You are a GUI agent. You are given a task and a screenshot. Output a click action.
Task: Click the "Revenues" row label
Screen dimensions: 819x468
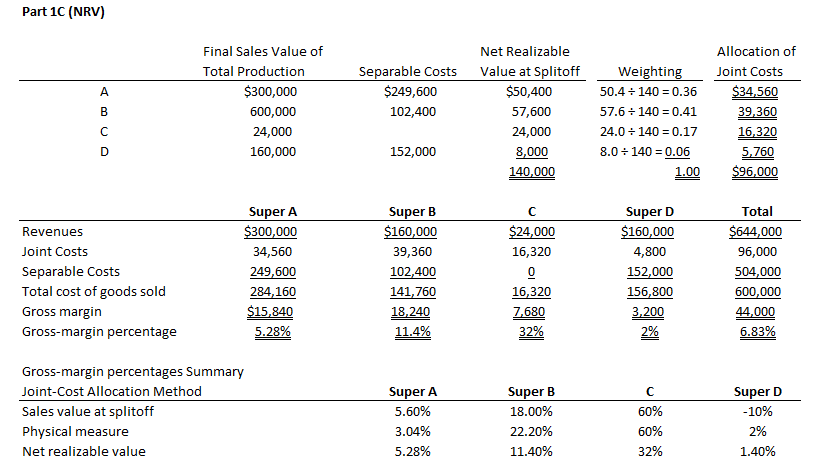pos(53,232)
